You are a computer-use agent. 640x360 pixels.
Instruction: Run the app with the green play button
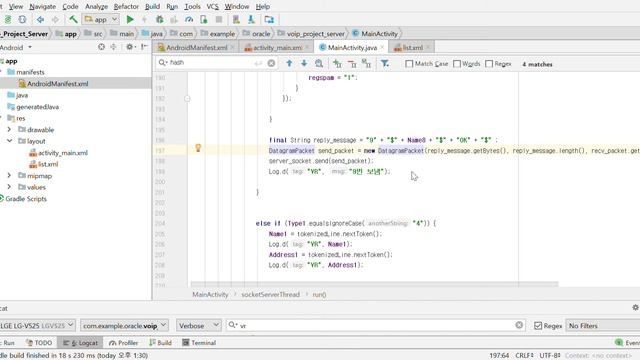(130, 19)
